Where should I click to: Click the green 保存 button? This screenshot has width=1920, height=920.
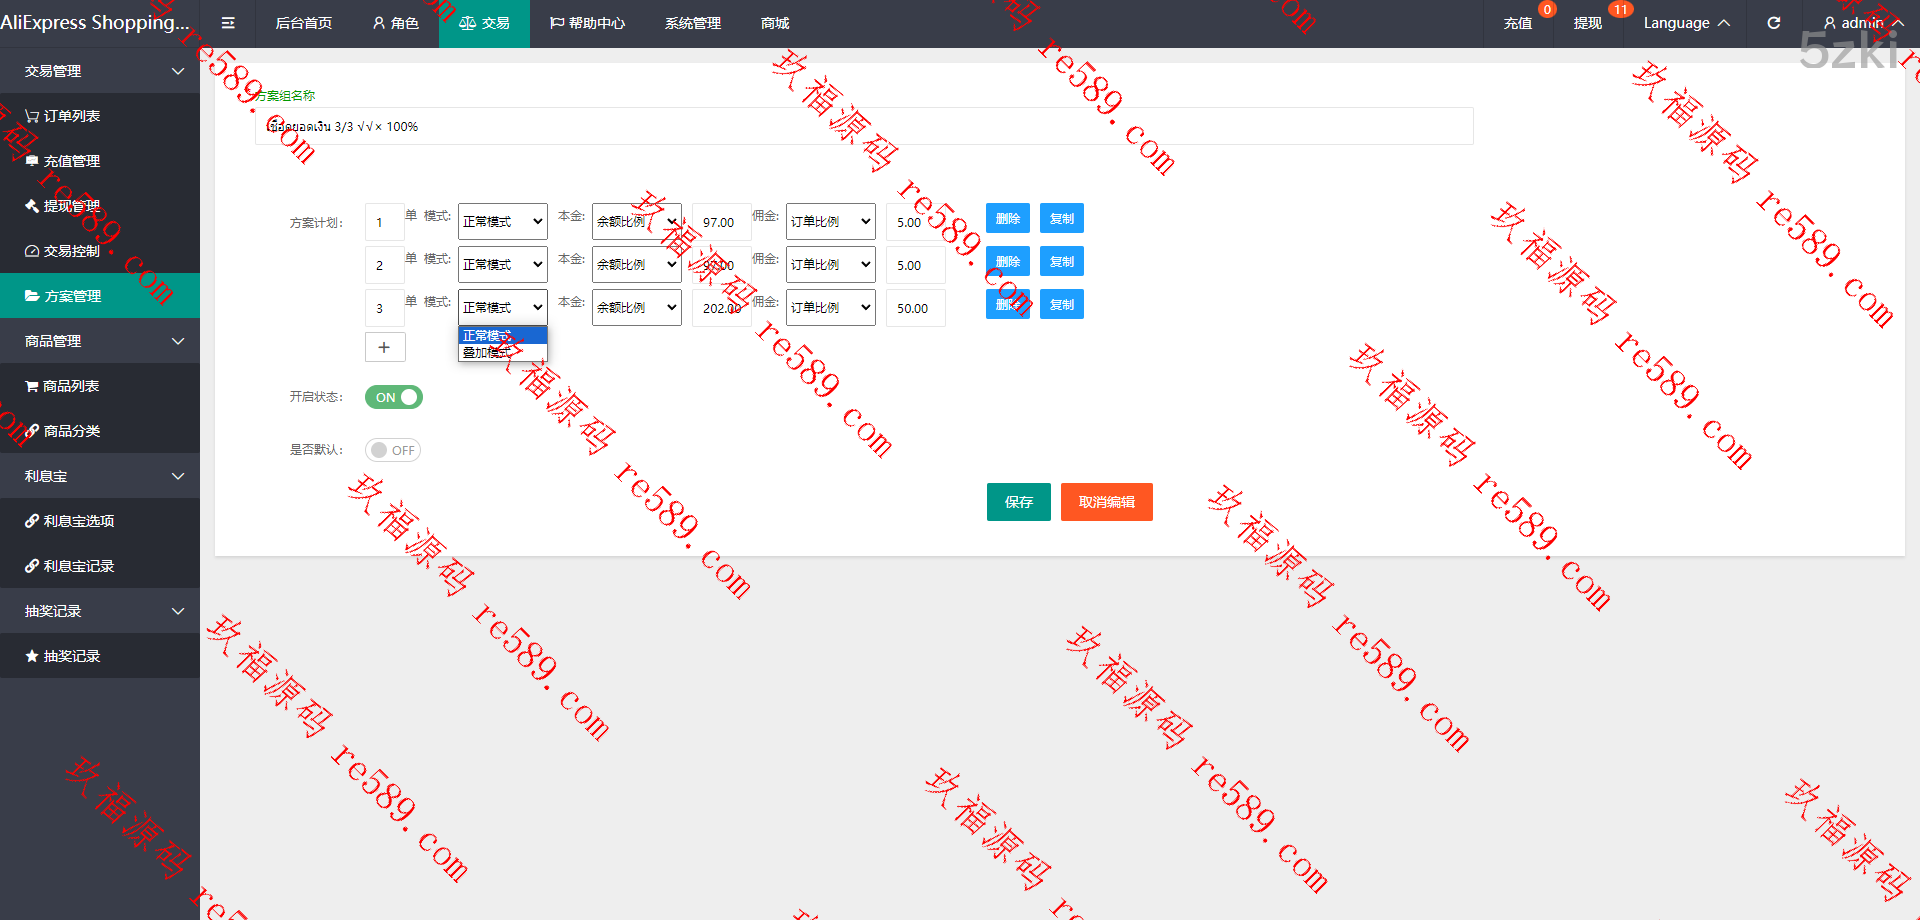point(1018,502)
